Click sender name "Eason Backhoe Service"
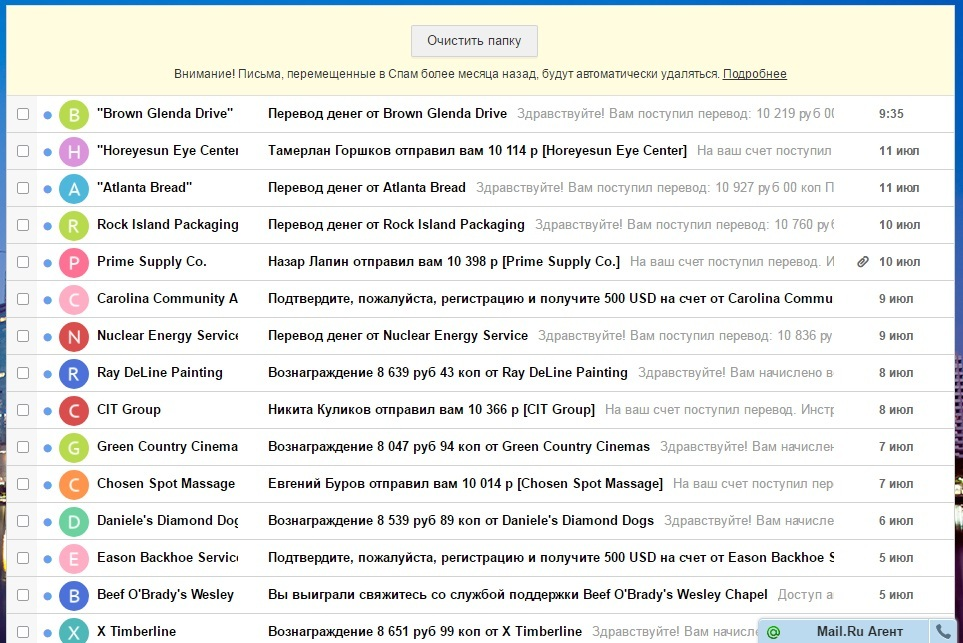The width and height of the screenshot is (963, 643). pos(168,557)
